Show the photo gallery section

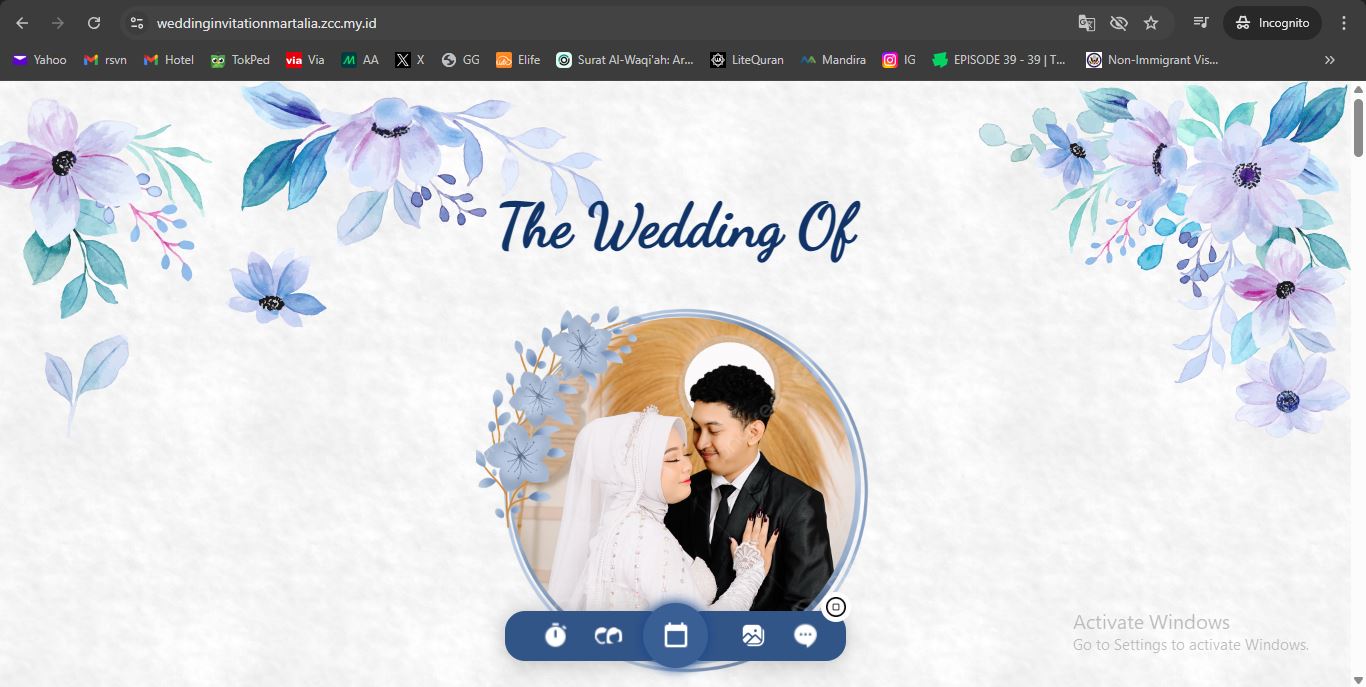(753, 635)
